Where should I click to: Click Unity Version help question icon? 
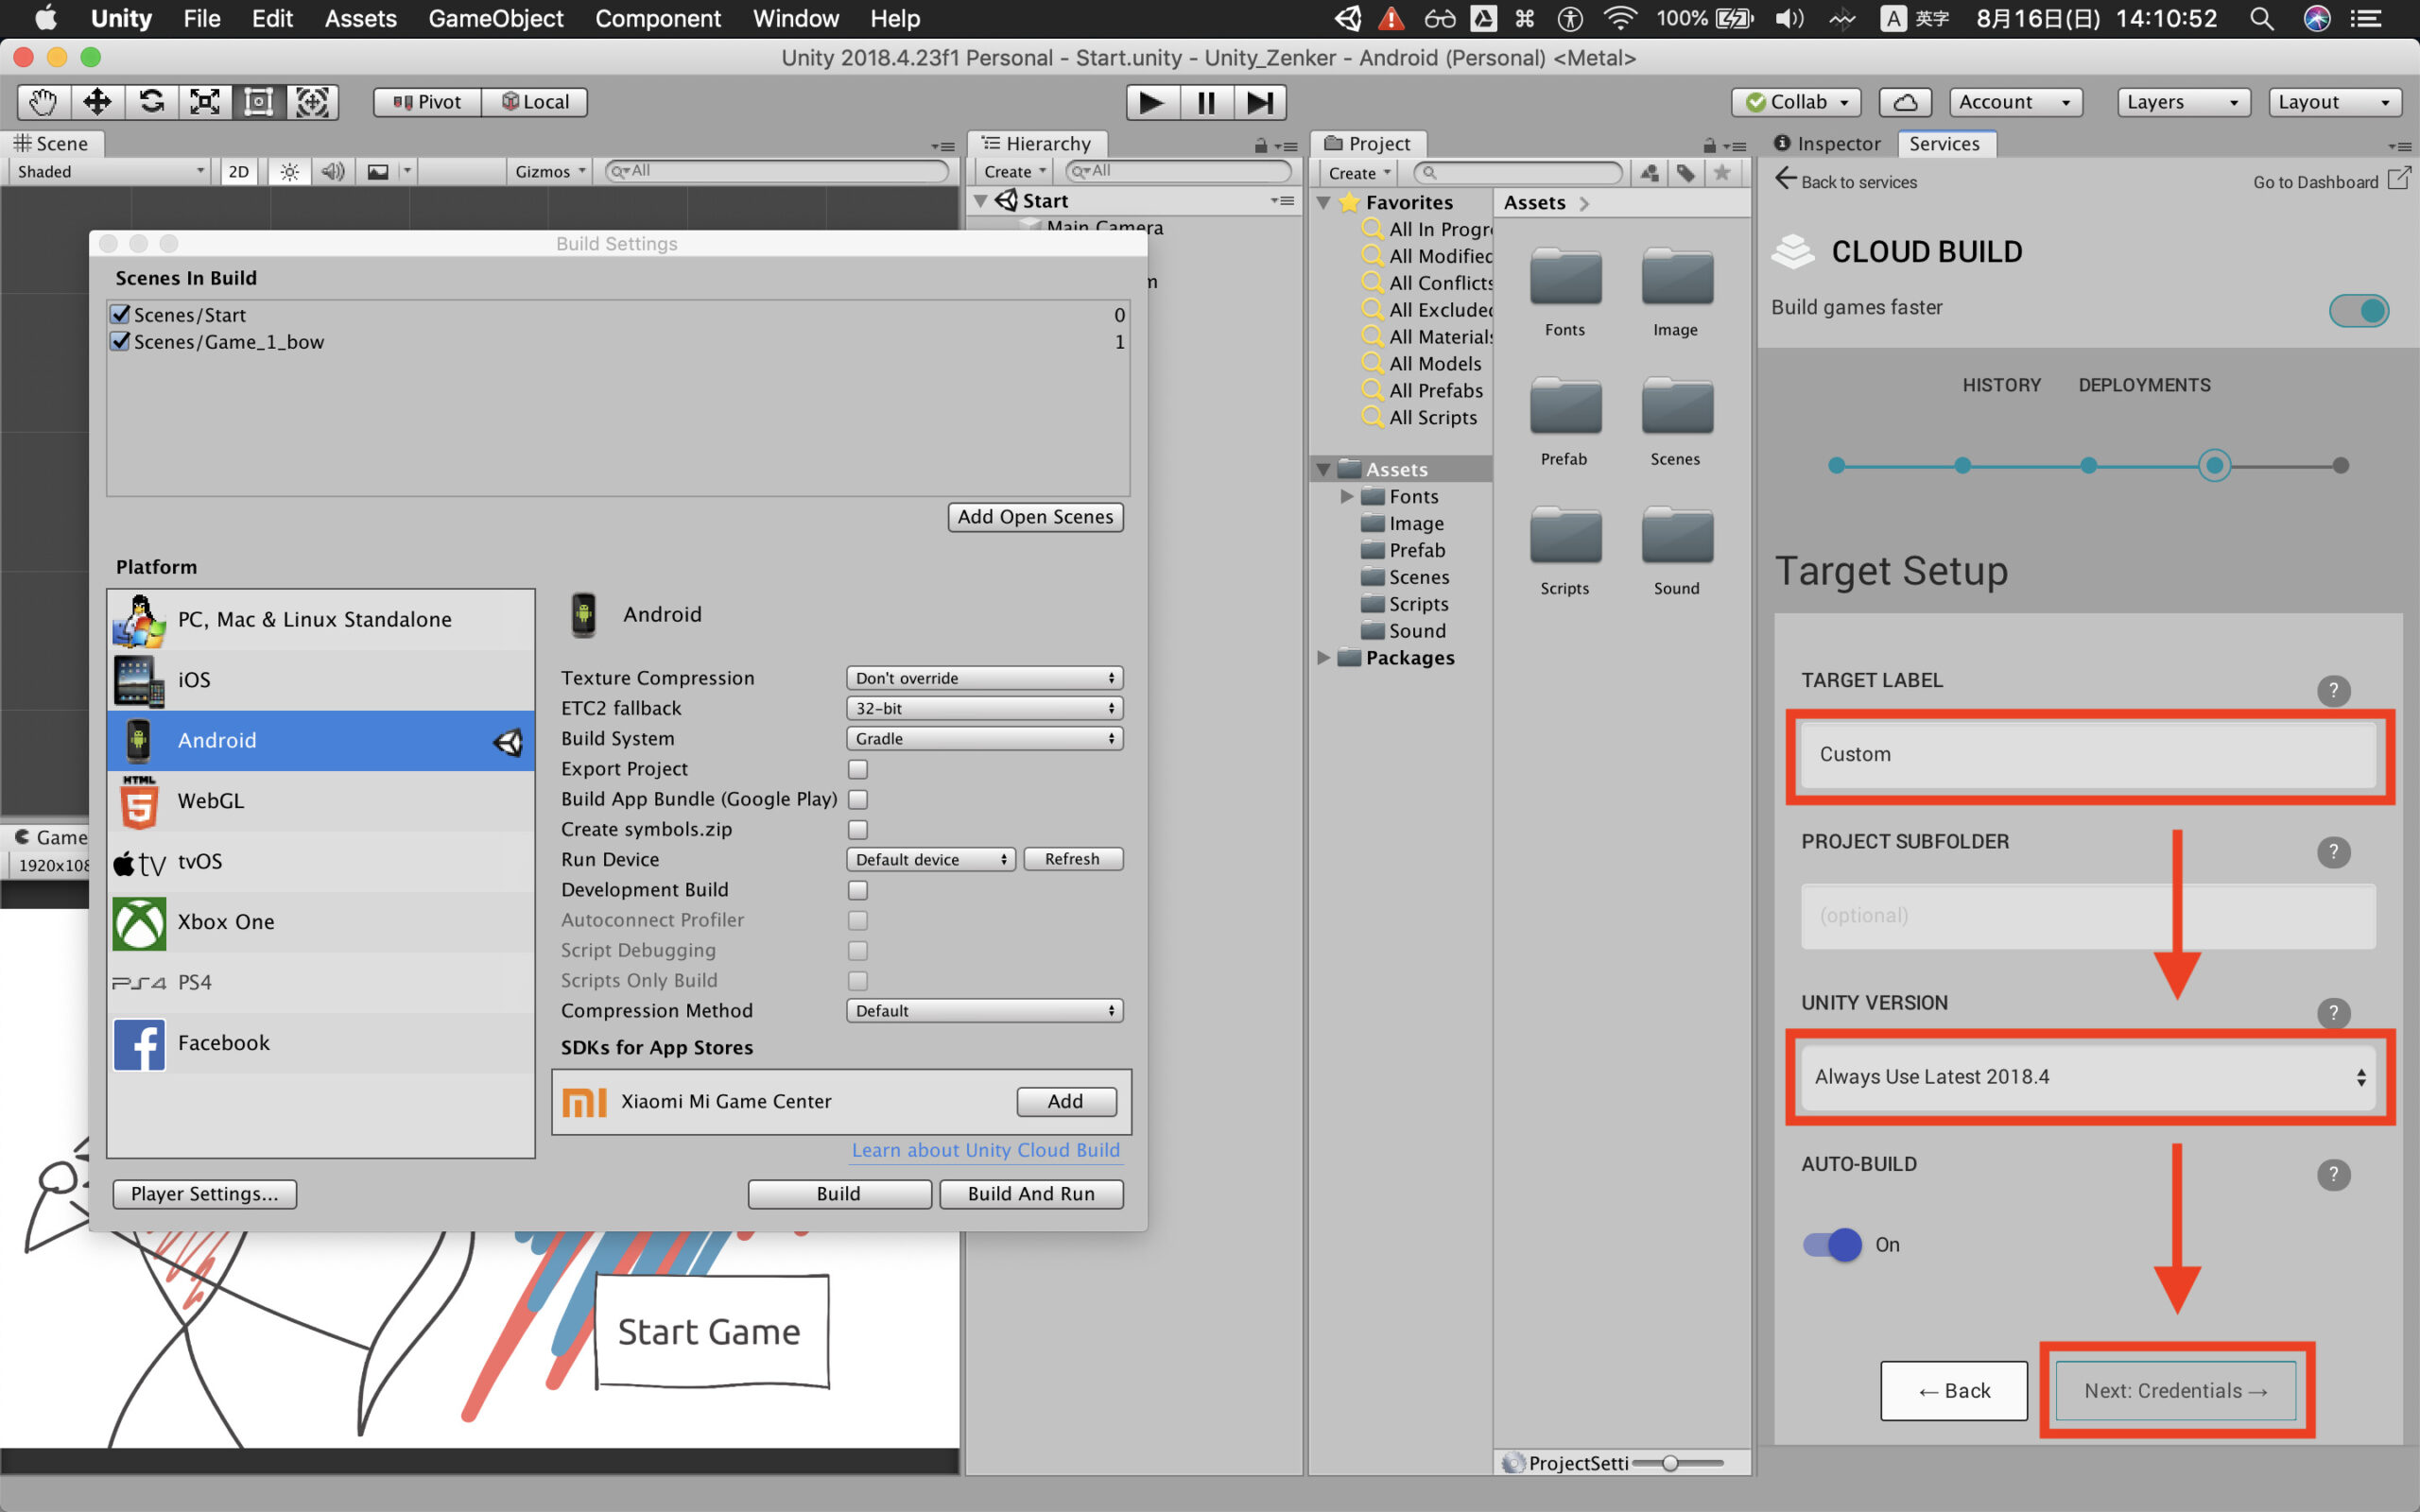click(x=2334, y=1013)
